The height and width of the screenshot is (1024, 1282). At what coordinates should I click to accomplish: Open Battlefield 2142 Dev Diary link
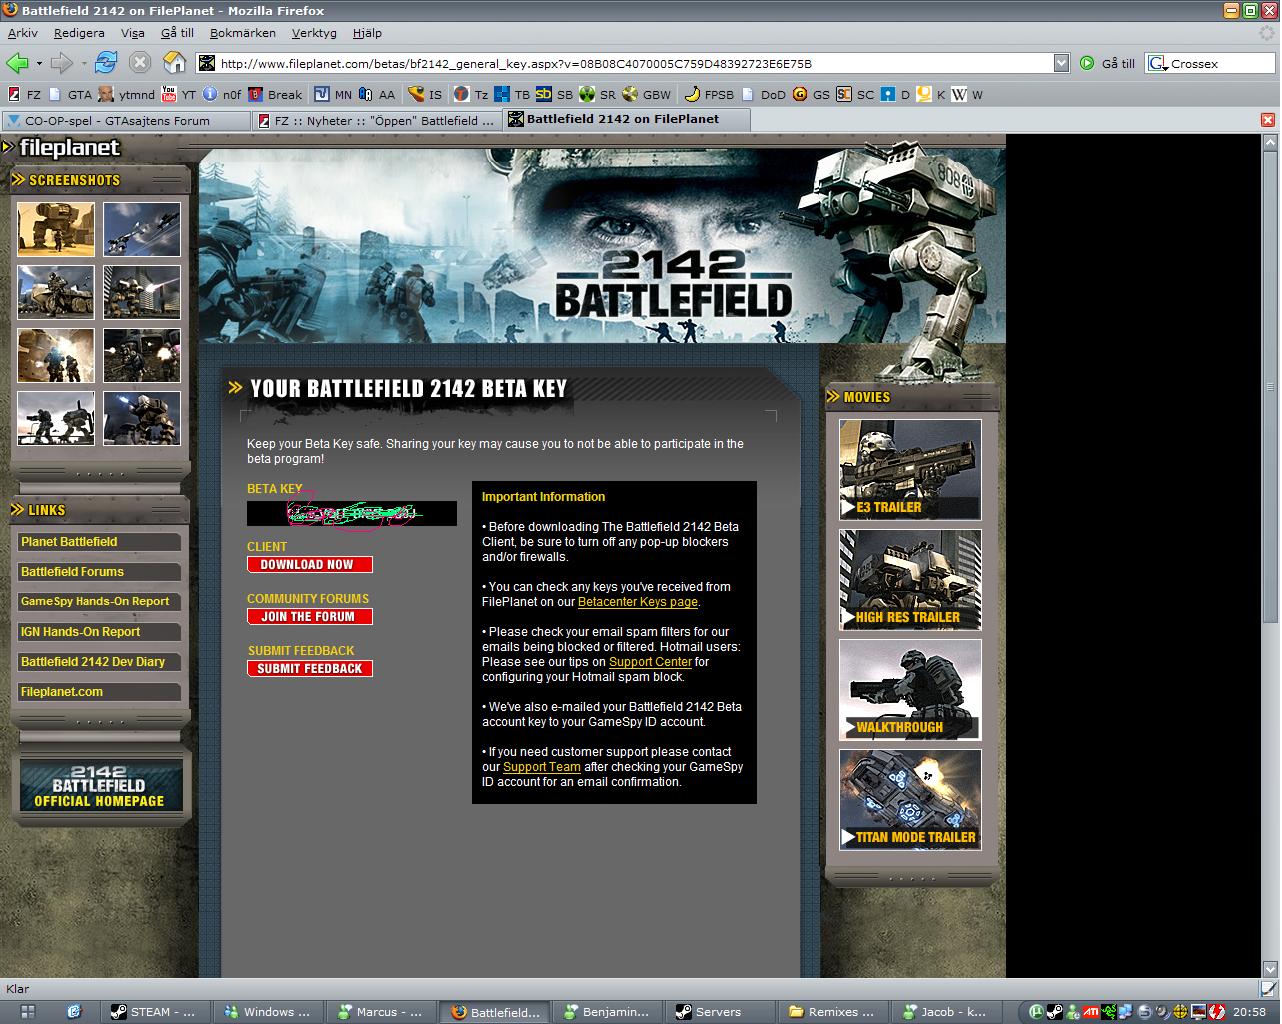click(99, 662)
